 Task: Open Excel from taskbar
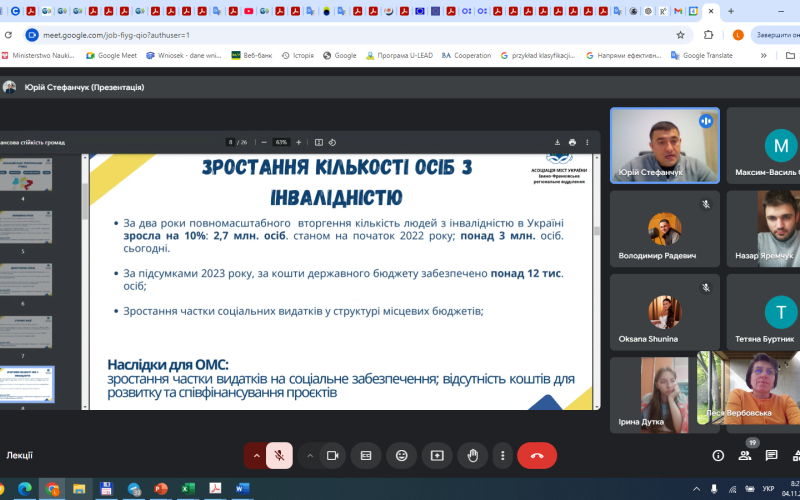(188, 489)
